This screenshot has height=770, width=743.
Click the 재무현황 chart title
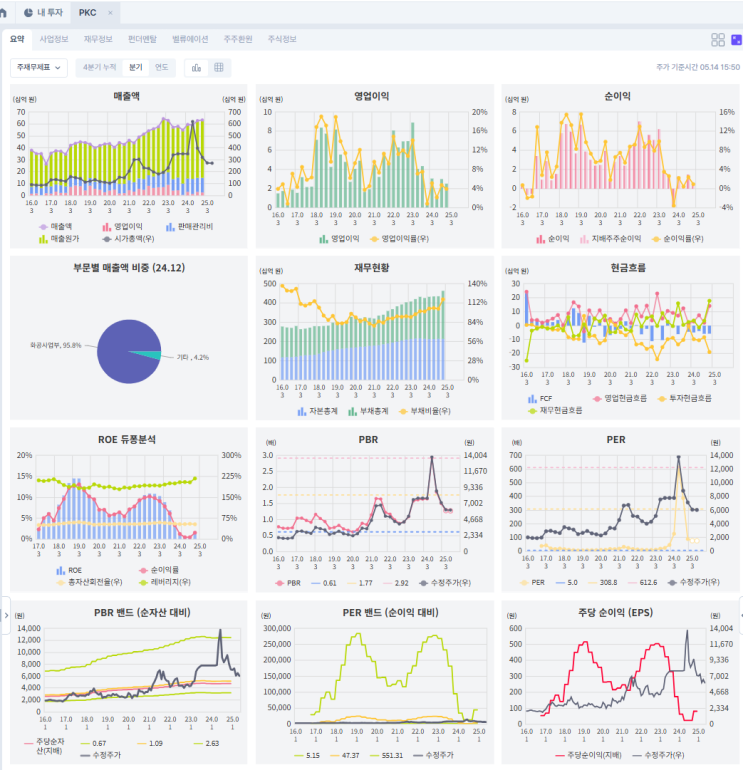[x=372, y=268]
